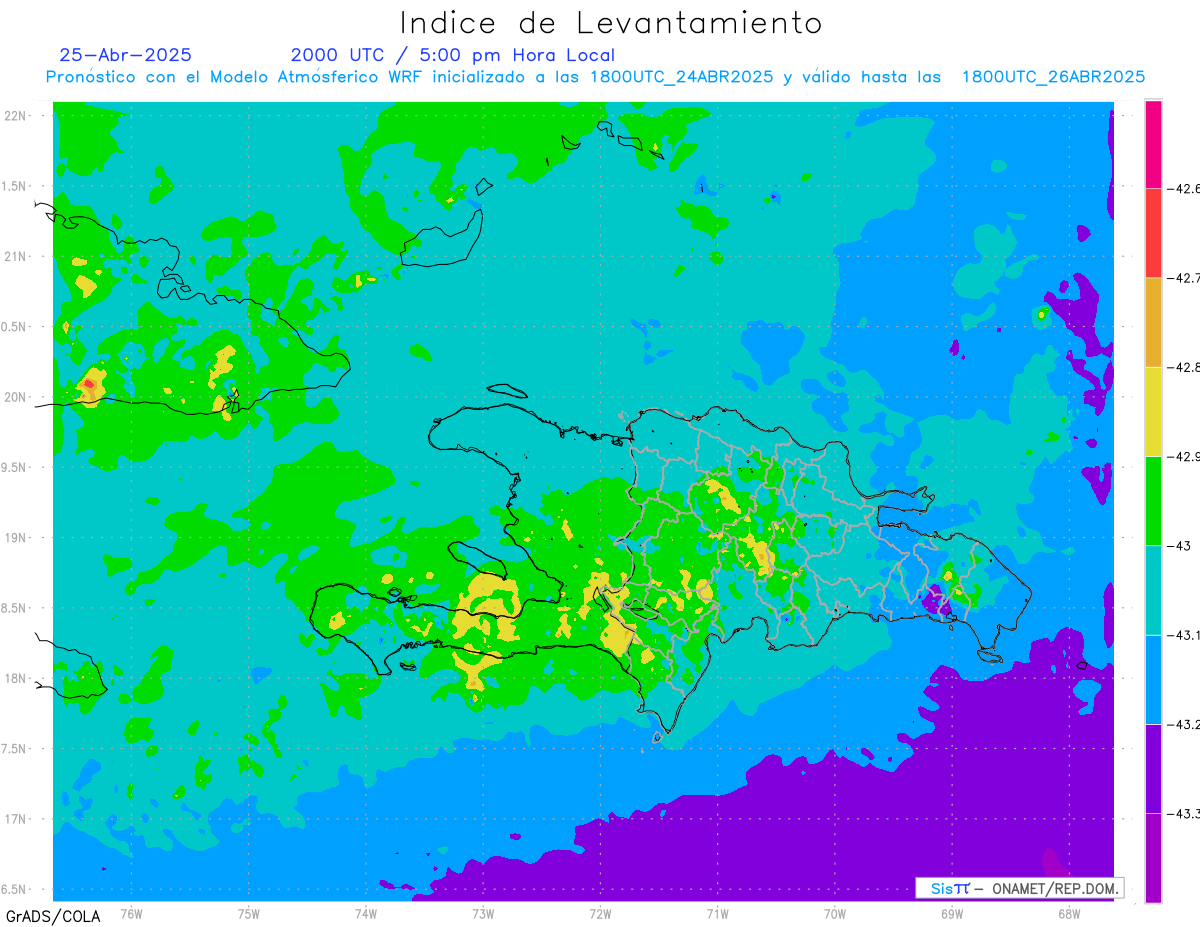Pick the magenta swatch at top of color bar
Image resolution: width=1200 pixels, height=927 pixels.
click(1153, 144)
